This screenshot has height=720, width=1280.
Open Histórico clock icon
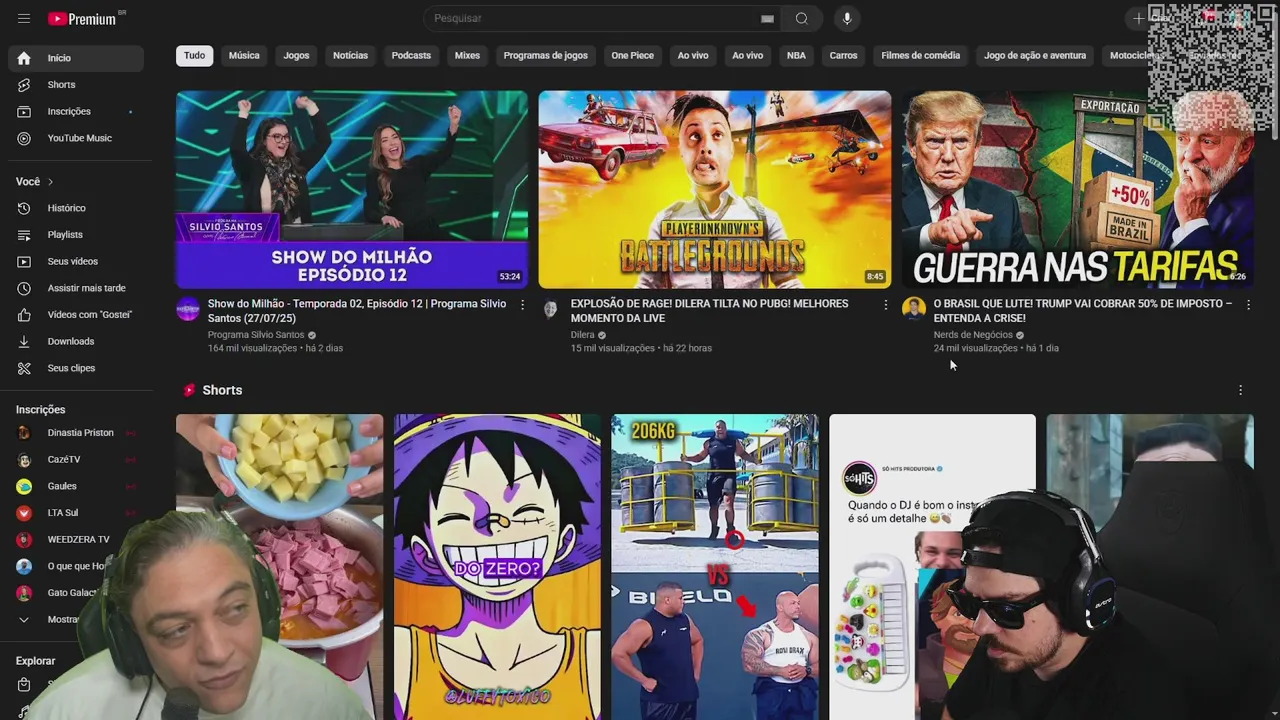coord(24,208)
